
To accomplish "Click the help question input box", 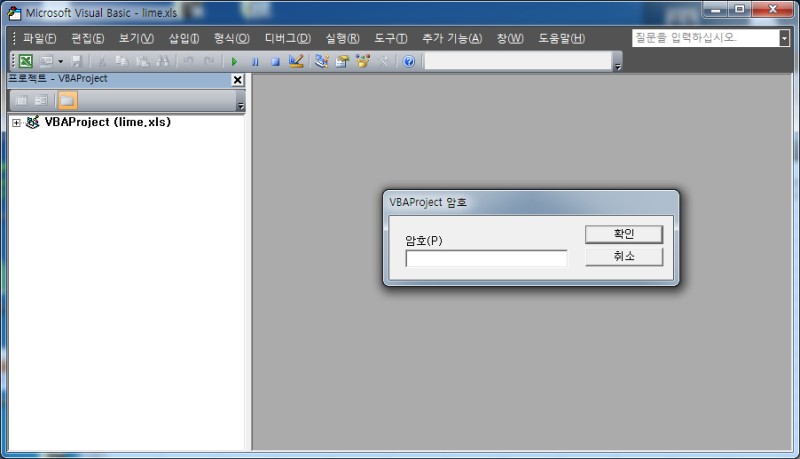I will (706, 38).
